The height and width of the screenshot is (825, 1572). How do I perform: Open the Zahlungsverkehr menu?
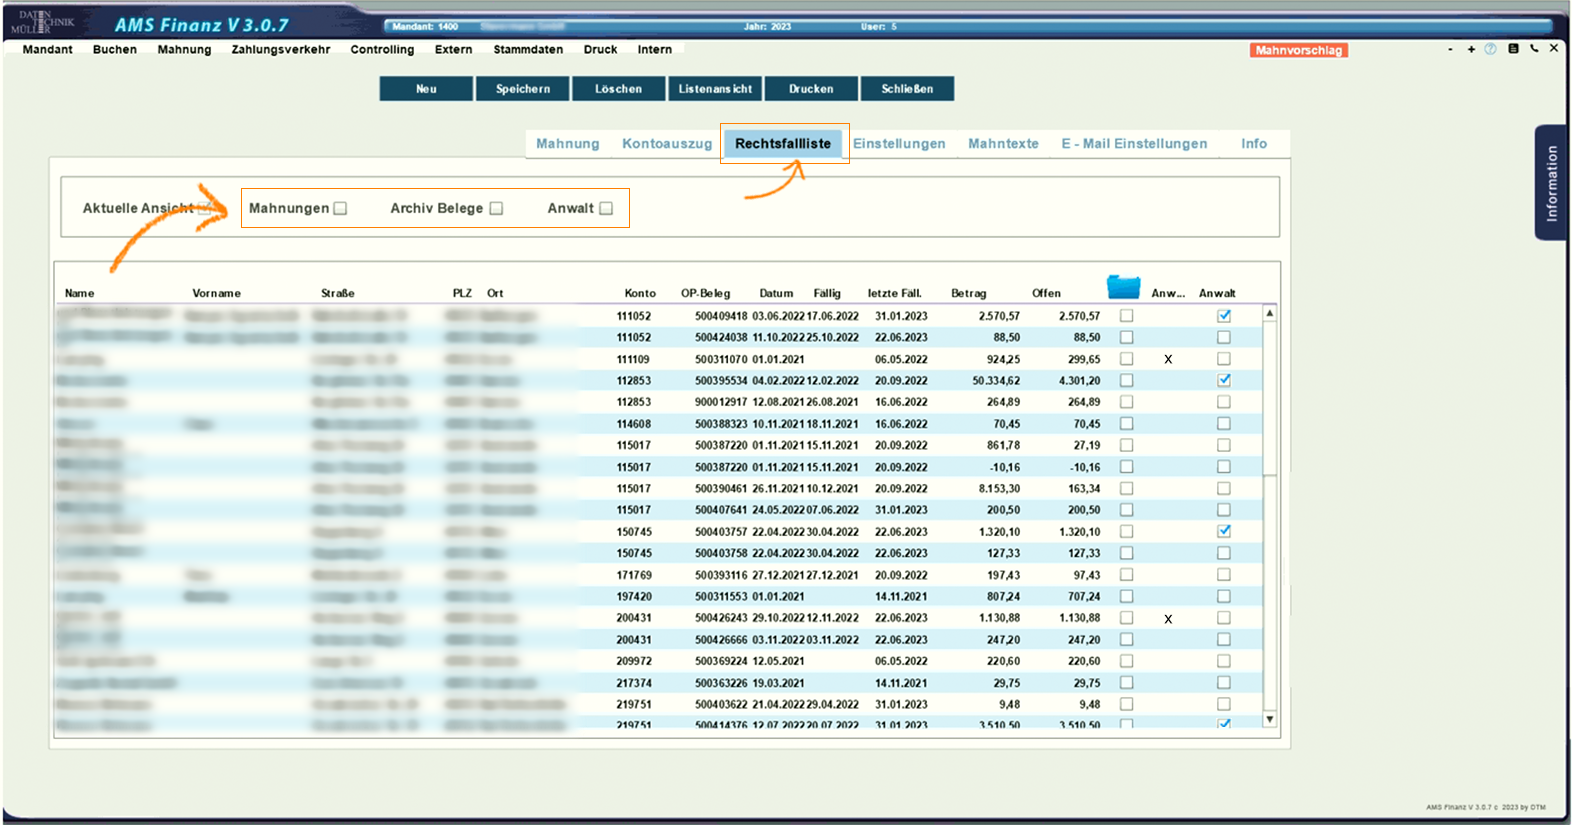[280, 49]
